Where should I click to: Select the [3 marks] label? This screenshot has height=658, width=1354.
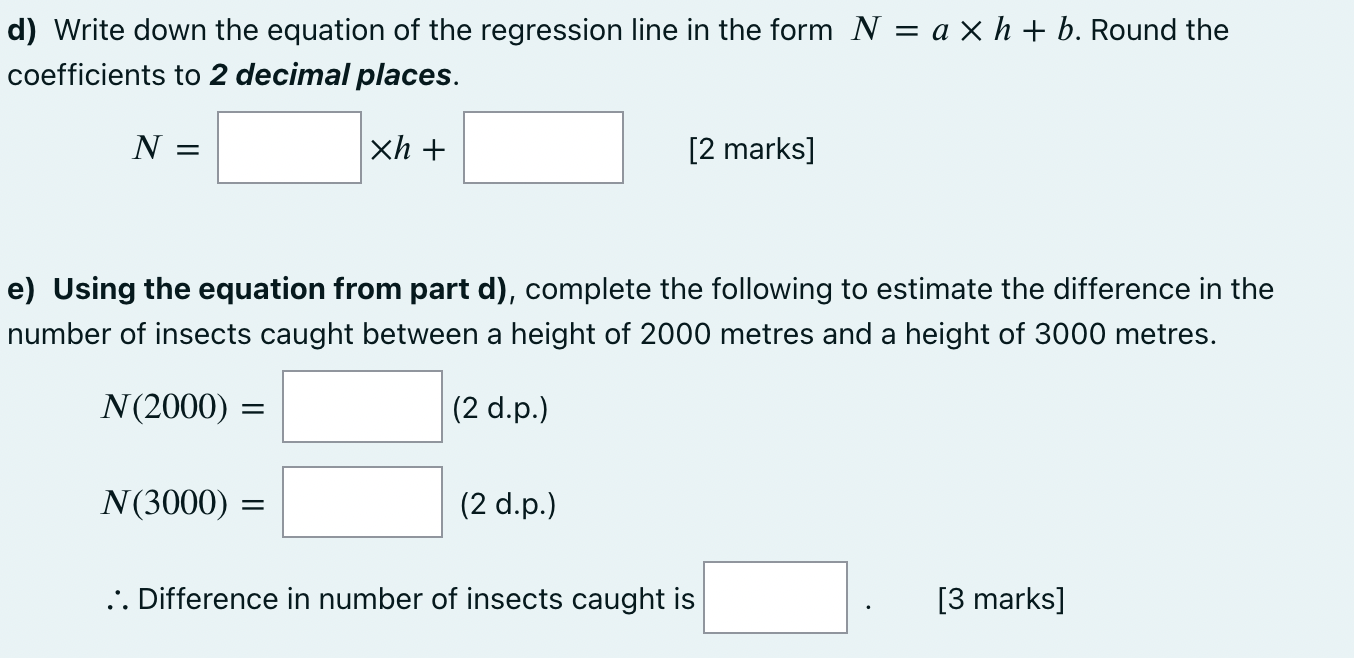1001,598
